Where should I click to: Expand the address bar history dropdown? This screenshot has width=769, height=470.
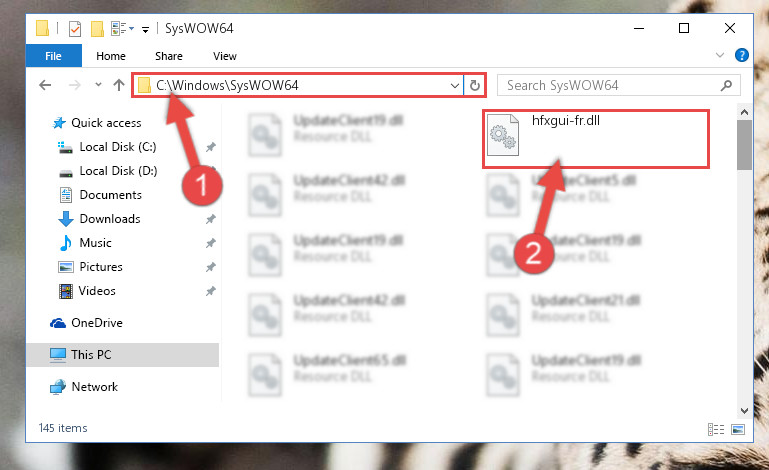[455, 86]
